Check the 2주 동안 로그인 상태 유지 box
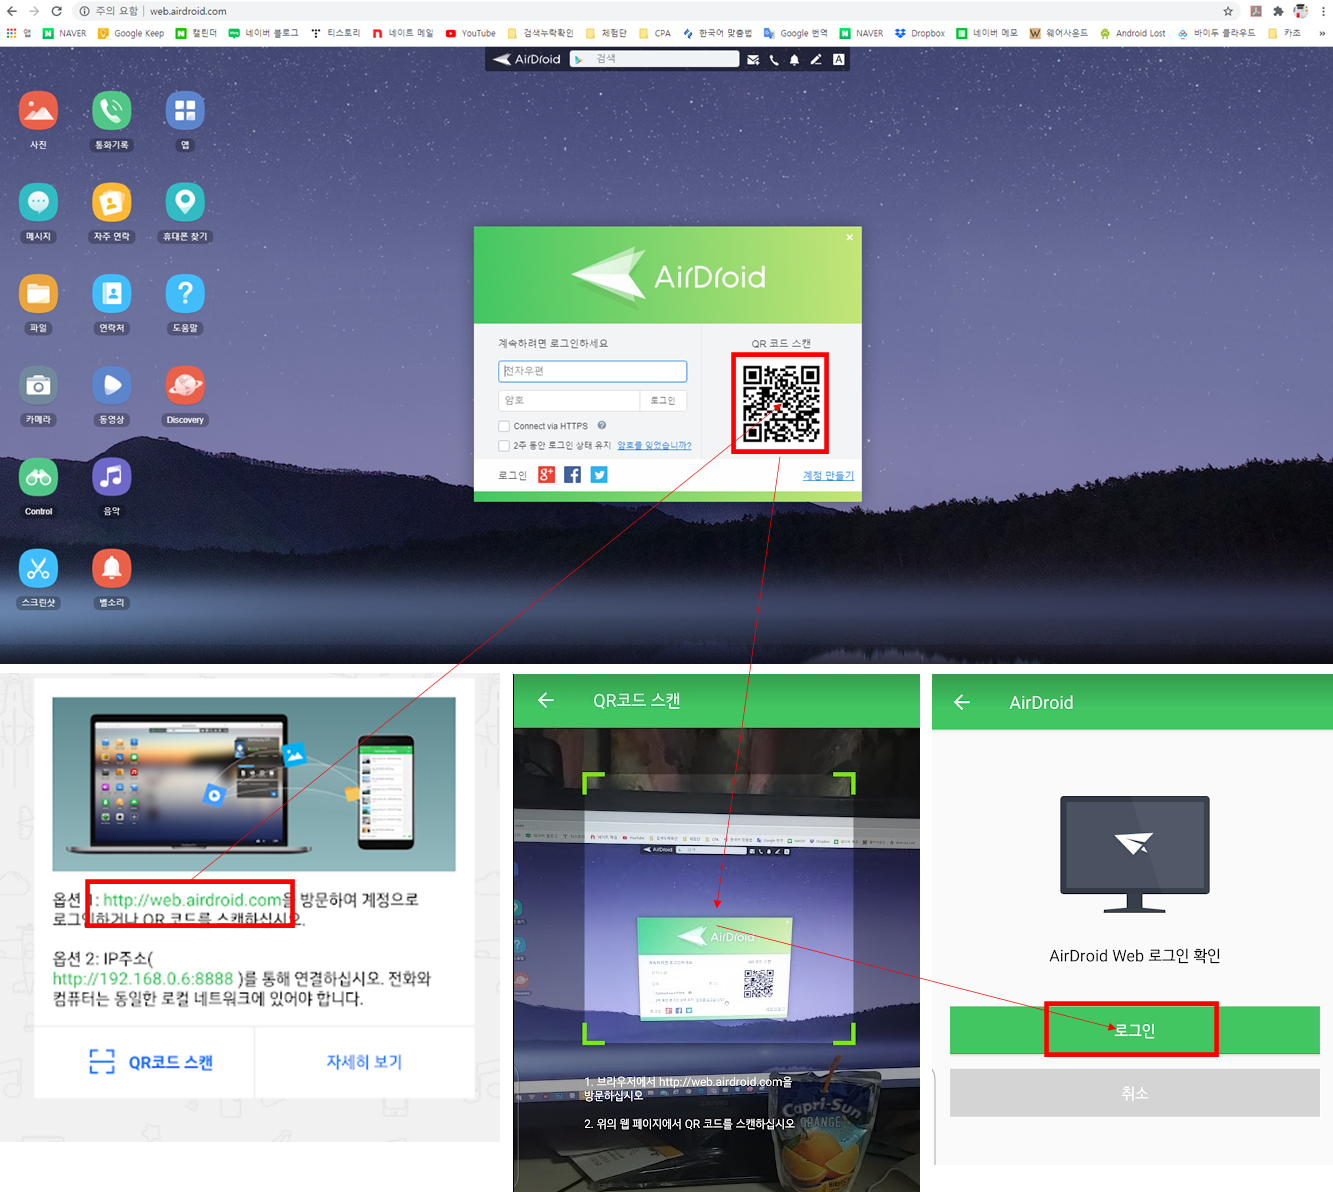1333x1192 pixels. coord(504,446)
